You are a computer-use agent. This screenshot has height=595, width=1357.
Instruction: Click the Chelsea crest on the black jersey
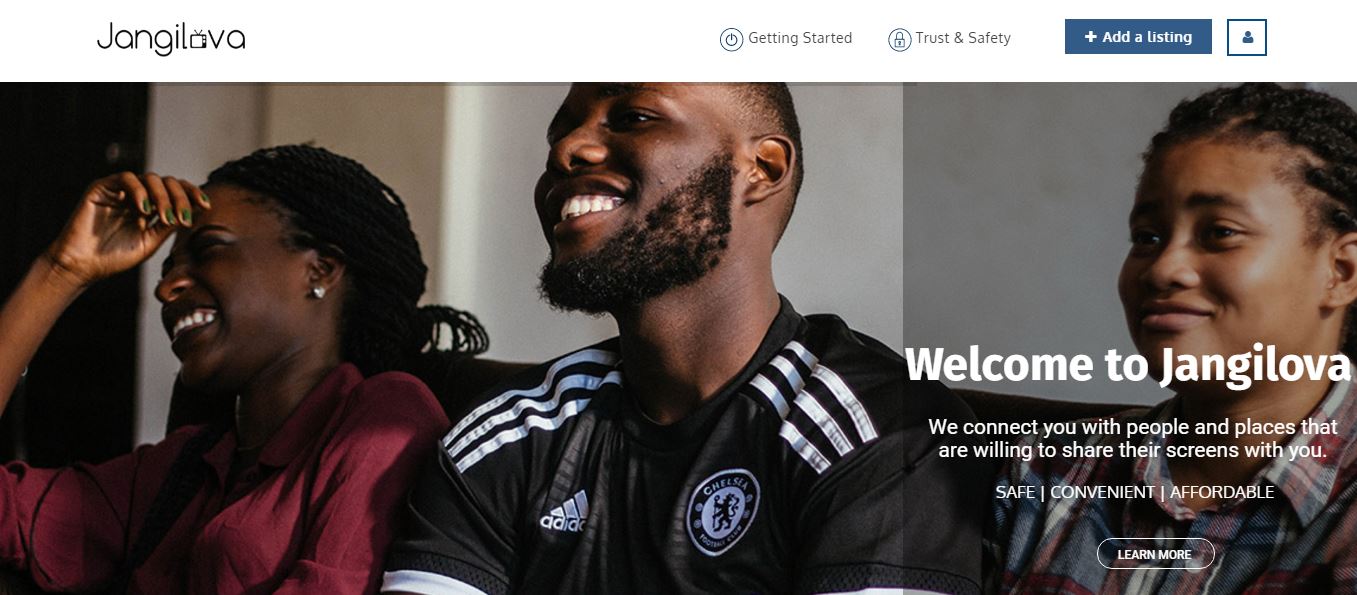coord(723,511)
